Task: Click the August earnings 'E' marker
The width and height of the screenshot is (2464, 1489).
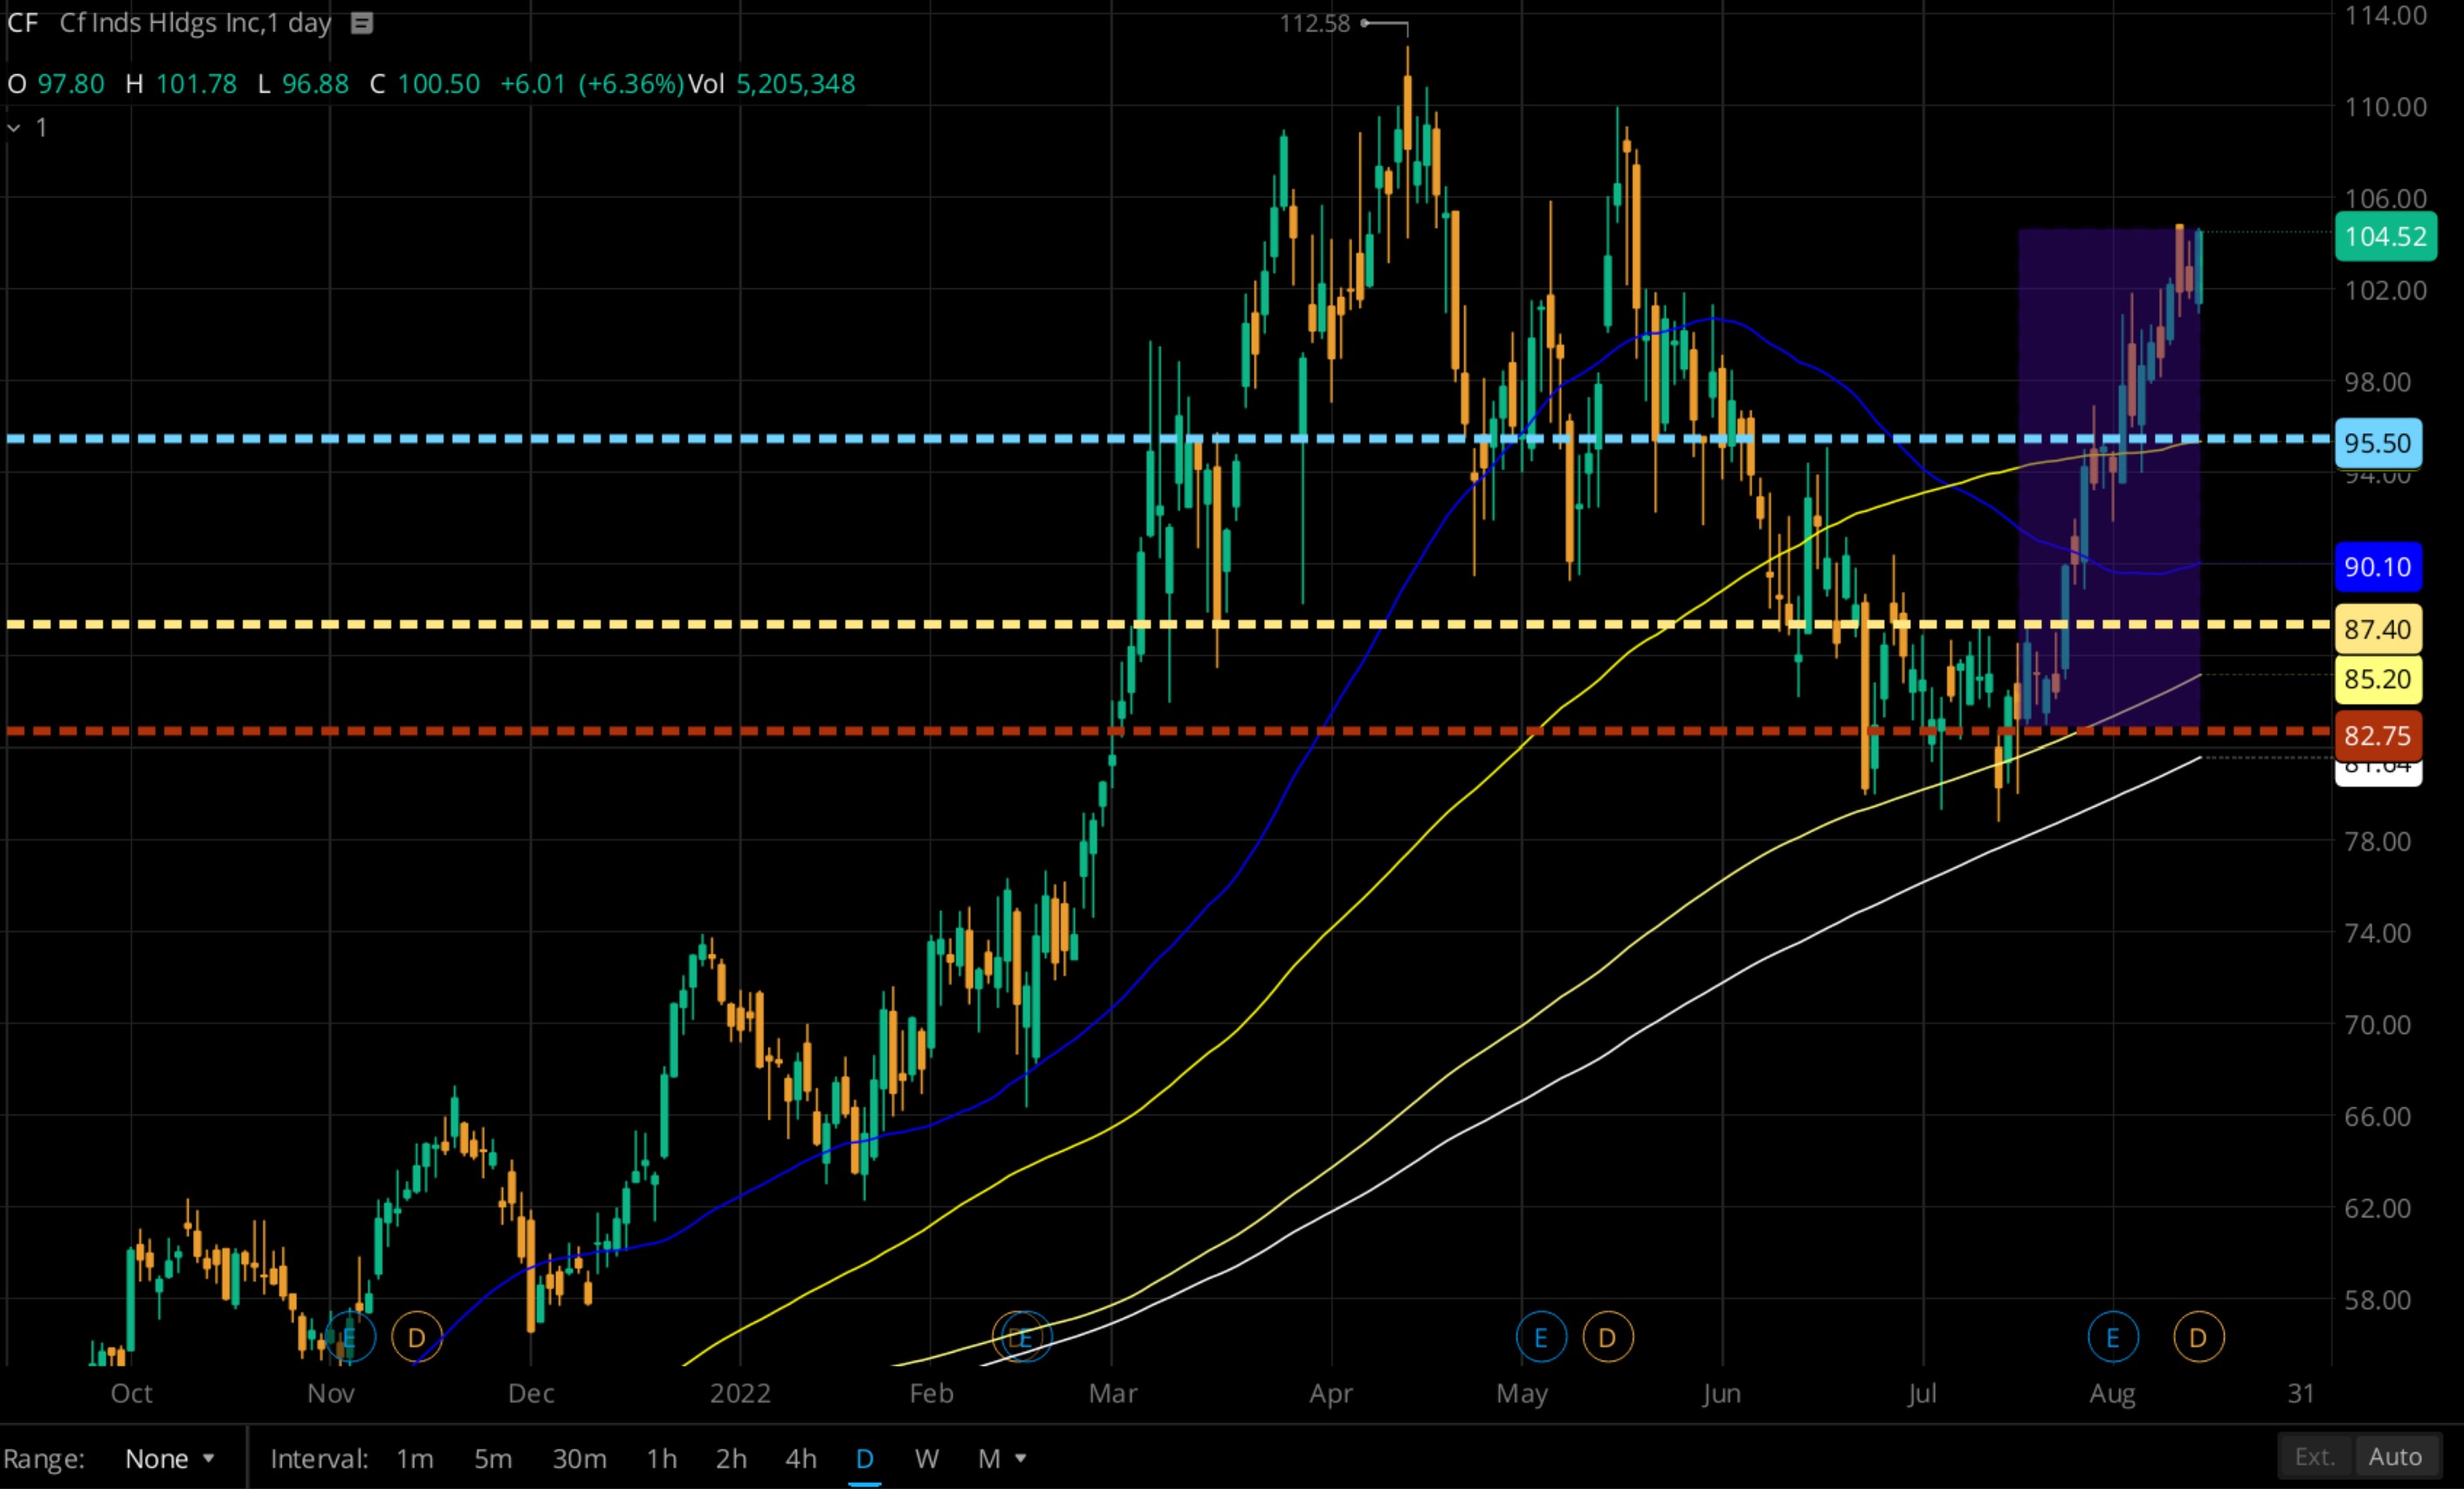Action: tap(2113, 1337)
